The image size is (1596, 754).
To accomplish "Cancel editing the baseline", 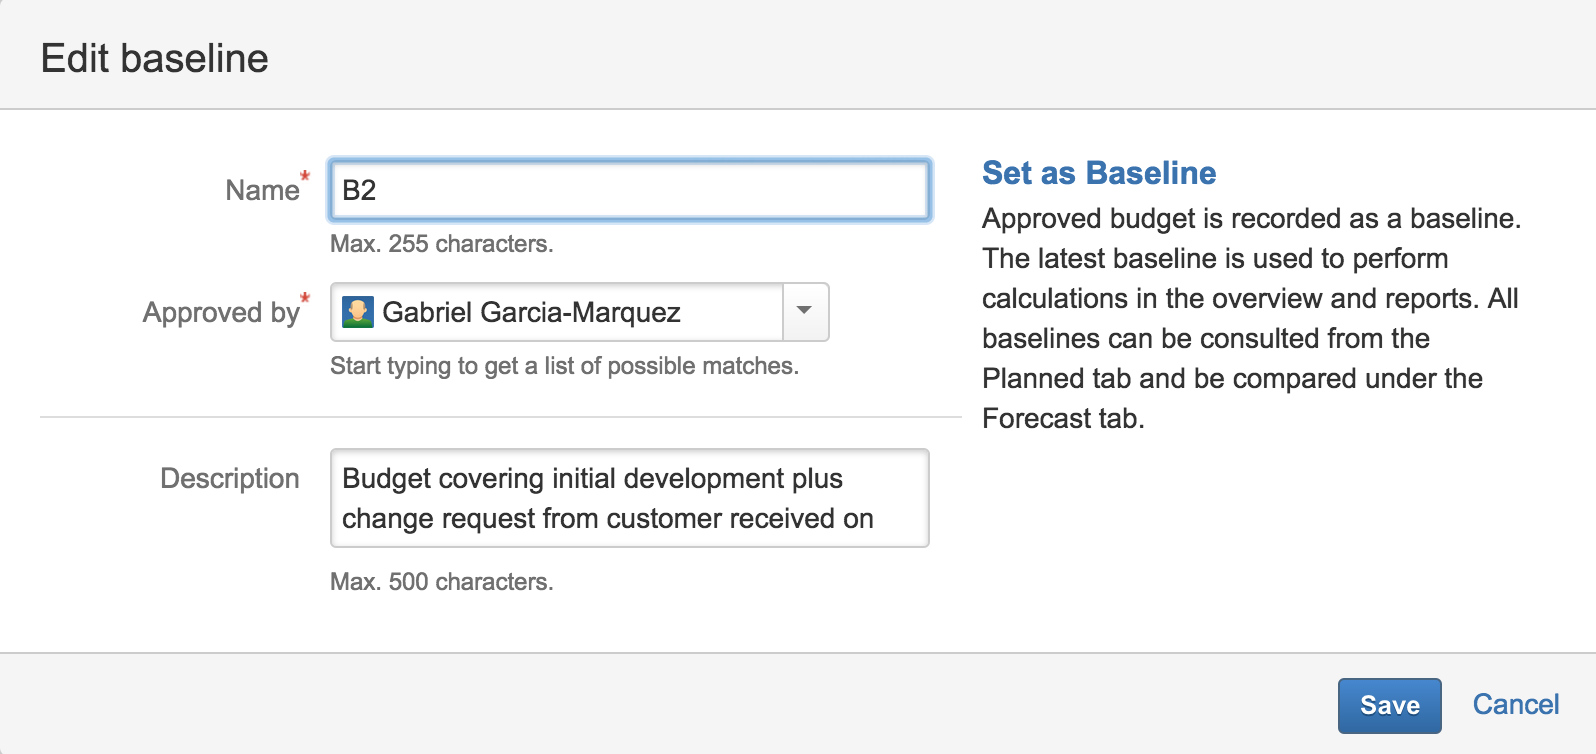I will click(x=1515, y=705).
